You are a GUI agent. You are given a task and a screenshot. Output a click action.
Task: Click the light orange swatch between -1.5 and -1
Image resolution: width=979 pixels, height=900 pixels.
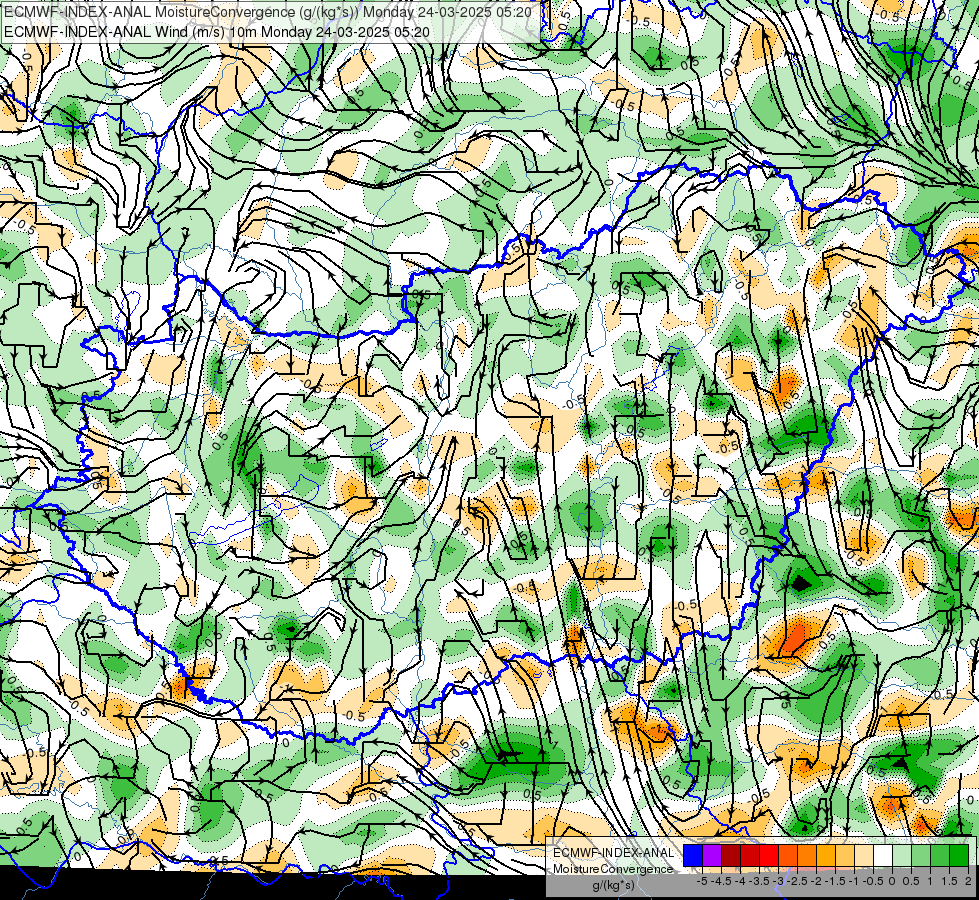tap(845, 855)
